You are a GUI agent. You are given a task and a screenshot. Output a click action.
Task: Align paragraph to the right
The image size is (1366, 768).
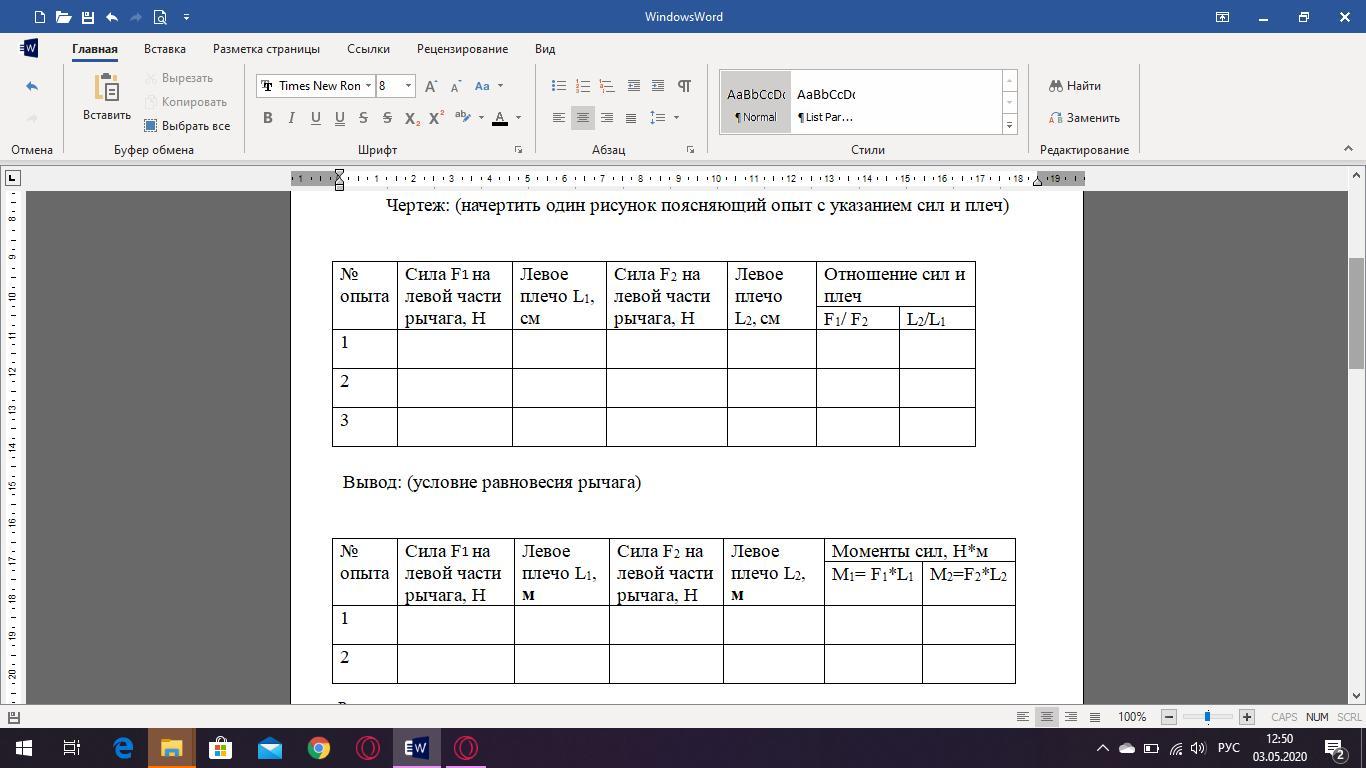pyautogui.click(x=607, y=118)
